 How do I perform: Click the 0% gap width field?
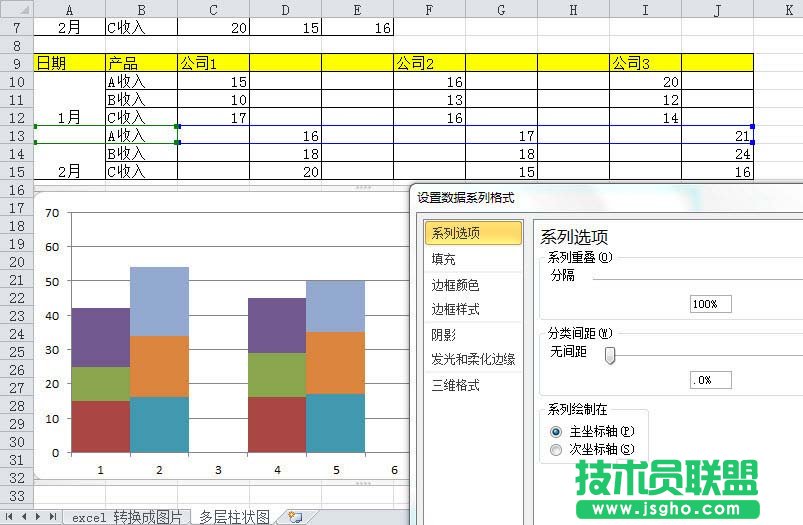point(710,380)
